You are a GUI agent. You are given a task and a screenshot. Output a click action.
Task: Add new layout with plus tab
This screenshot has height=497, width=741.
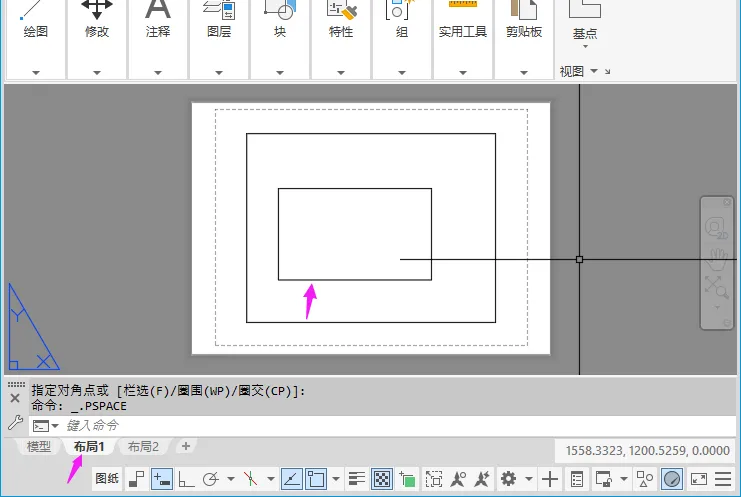[x=186, y=446]
